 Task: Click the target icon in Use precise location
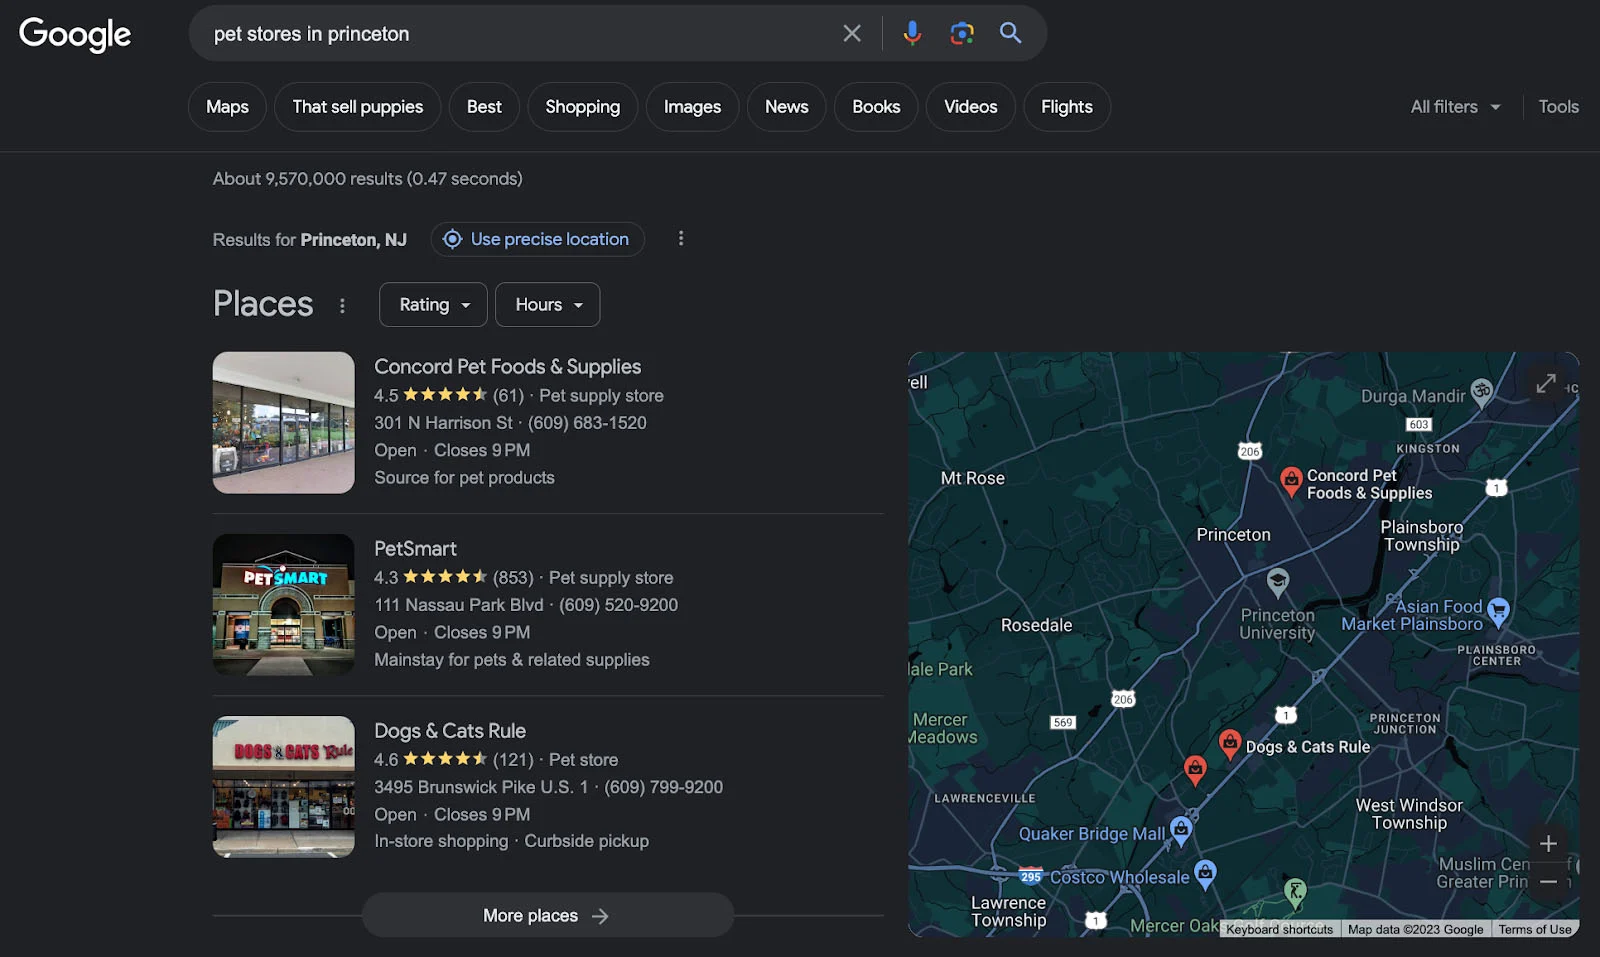coord(452,239)
